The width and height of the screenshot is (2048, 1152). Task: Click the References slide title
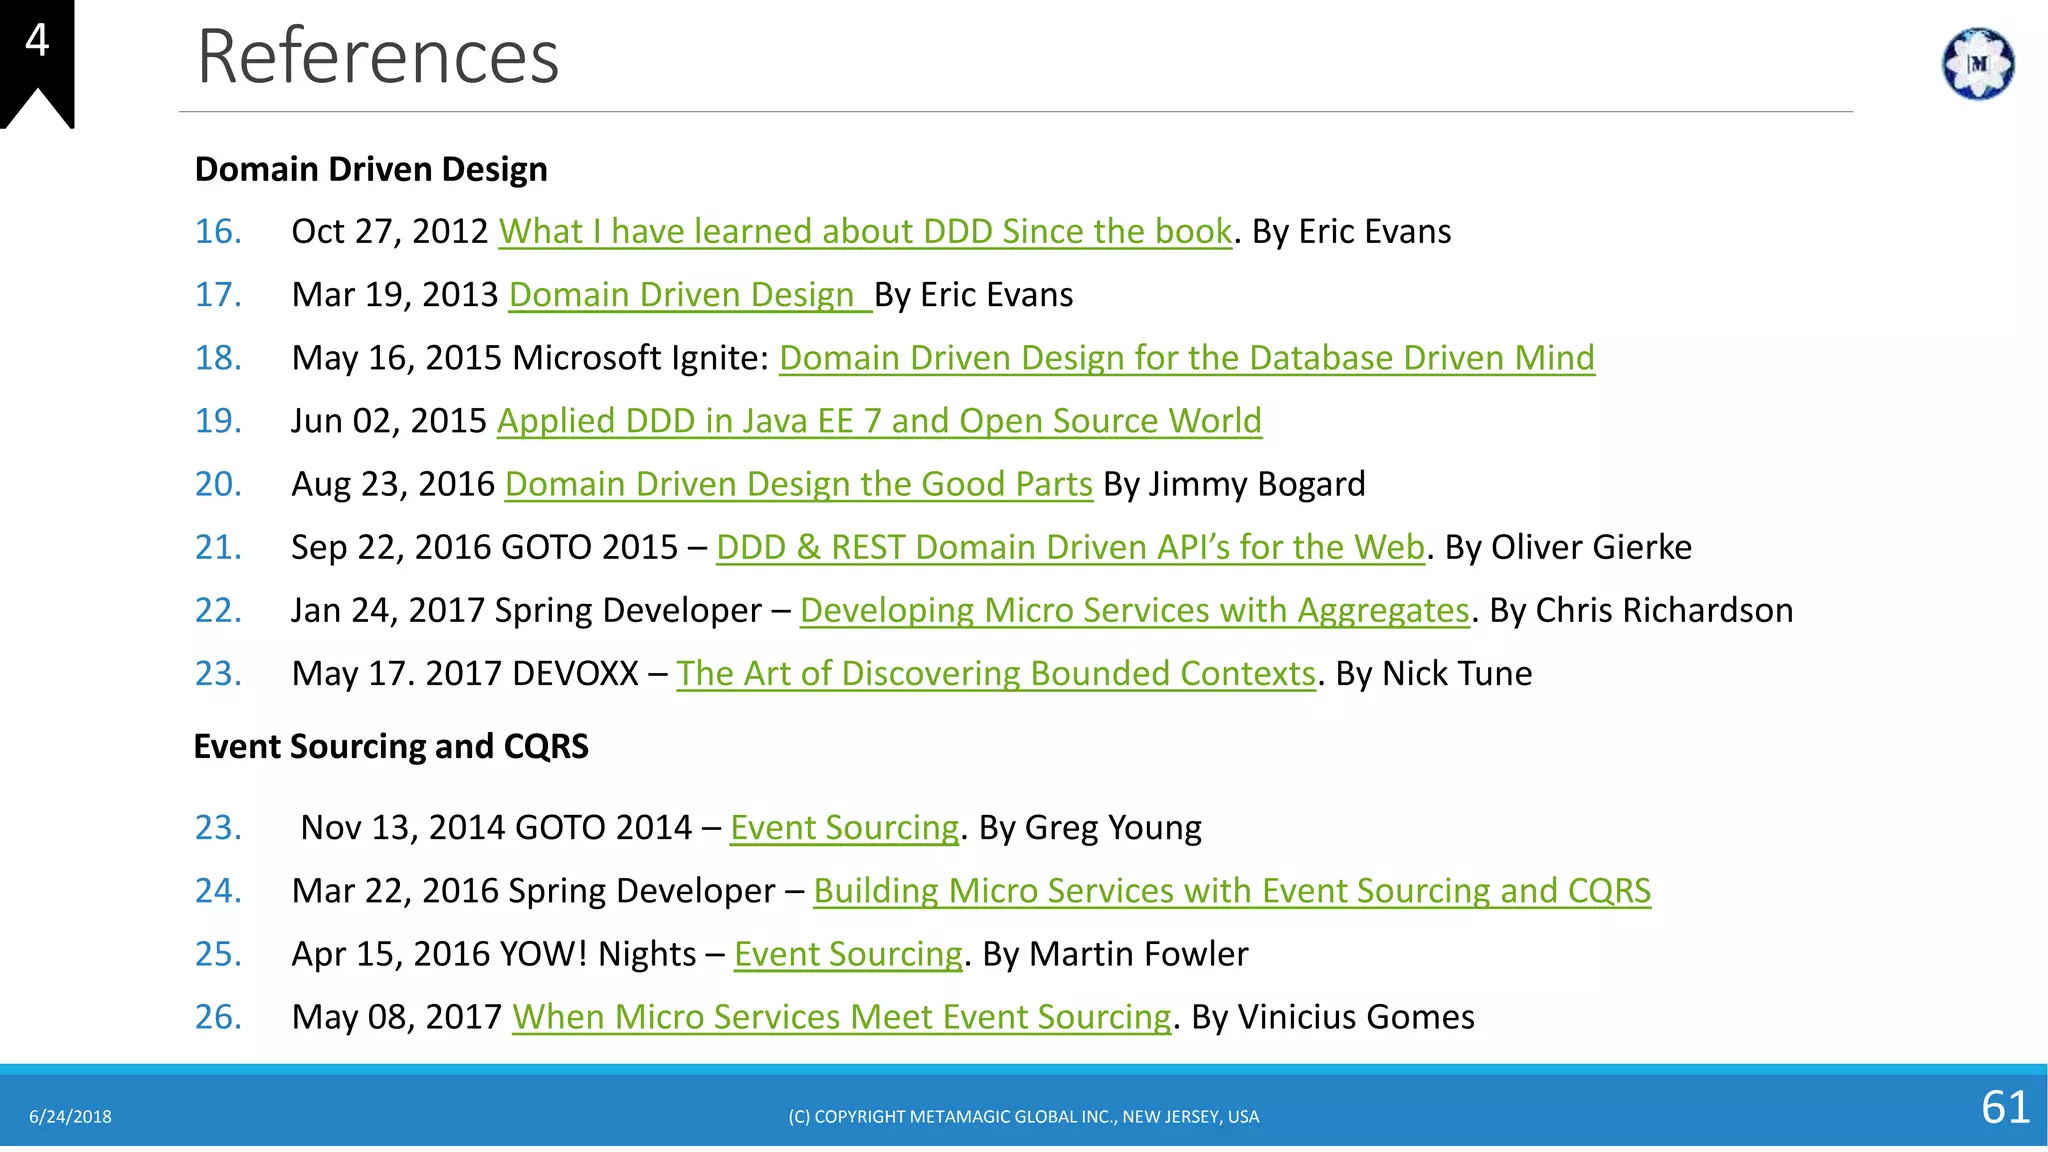point(378,57)
